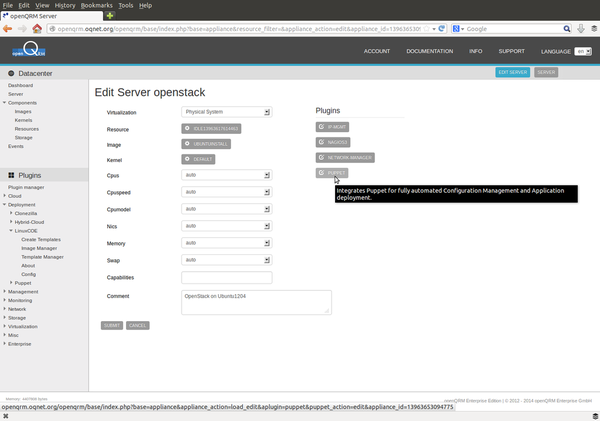
Task: Reload the page using the refresh icon
Action: (442, 29)
